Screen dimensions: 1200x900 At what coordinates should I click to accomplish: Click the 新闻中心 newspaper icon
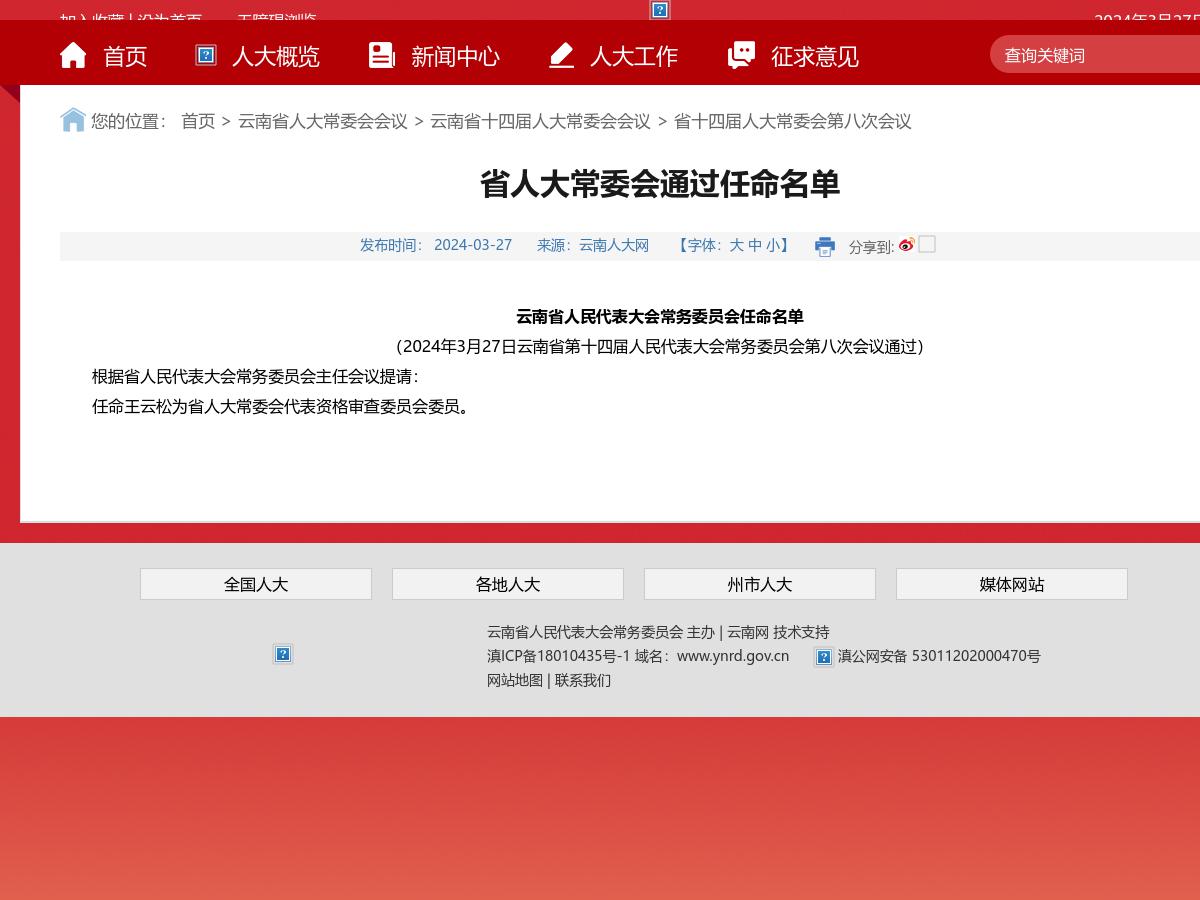pos(382,54)
